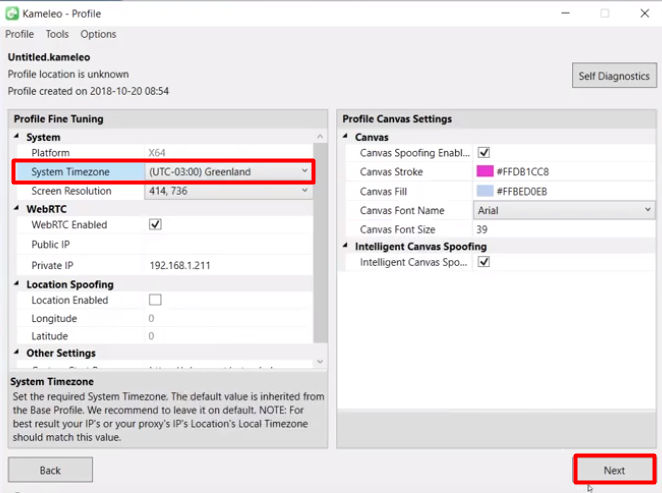This screenshot has width=662, height=493.
Task: Click the Private IP value field
Action: point(228,265)
